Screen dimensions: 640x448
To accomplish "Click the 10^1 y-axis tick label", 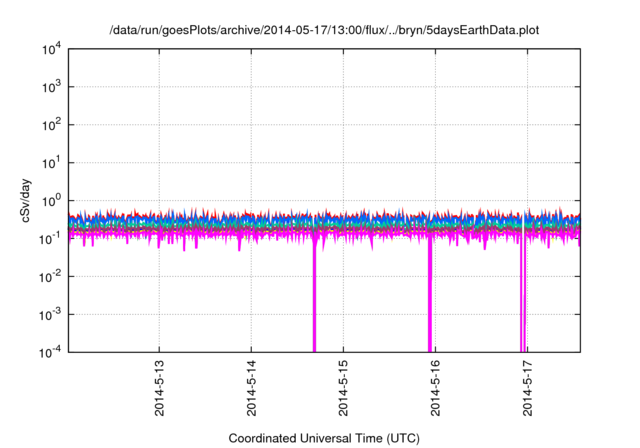I will 51,163.
